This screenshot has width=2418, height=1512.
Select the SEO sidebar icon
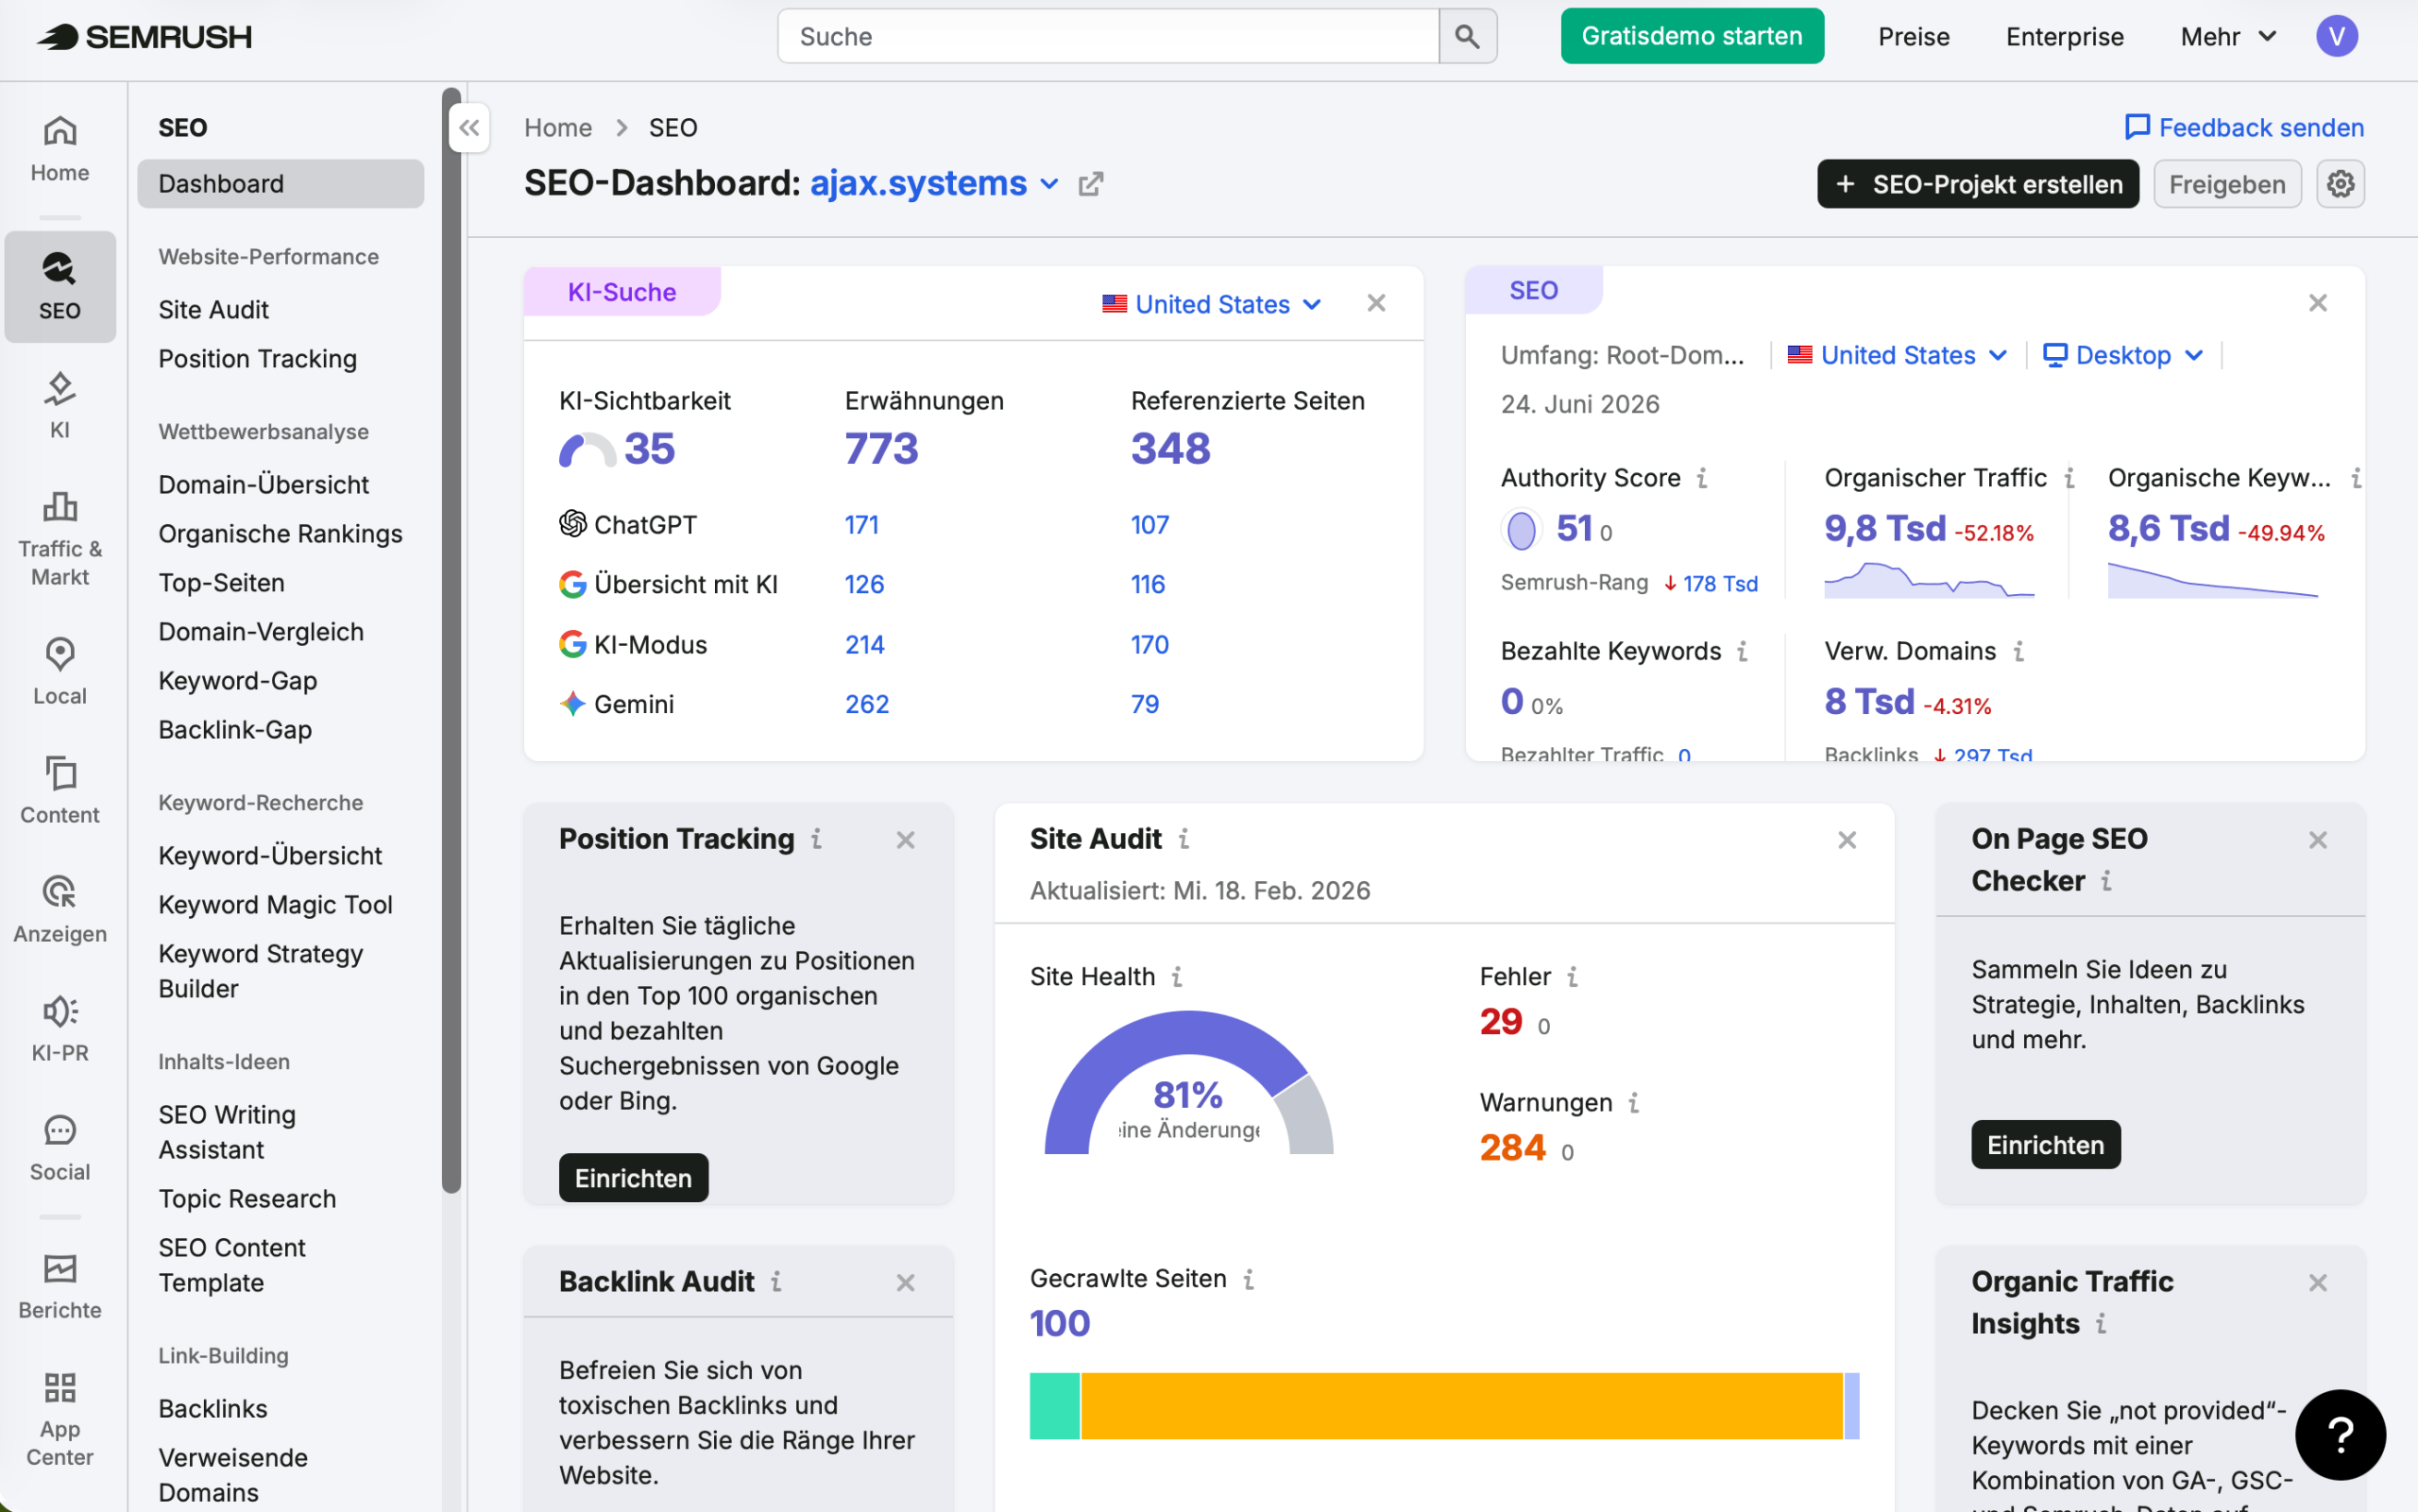(60, 287)
